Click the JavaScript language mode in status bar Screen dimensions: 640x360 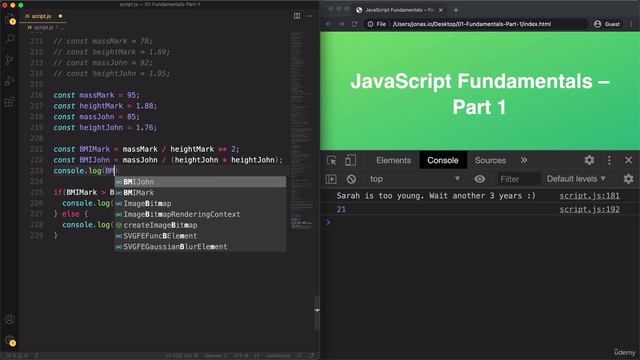[278, 356]
